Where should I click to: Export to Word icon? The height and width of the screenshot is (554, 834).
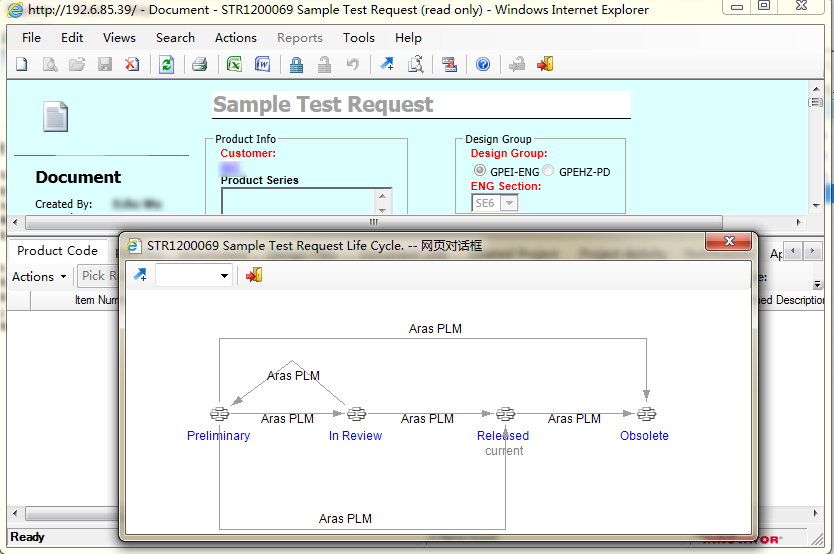coord(263,65)
